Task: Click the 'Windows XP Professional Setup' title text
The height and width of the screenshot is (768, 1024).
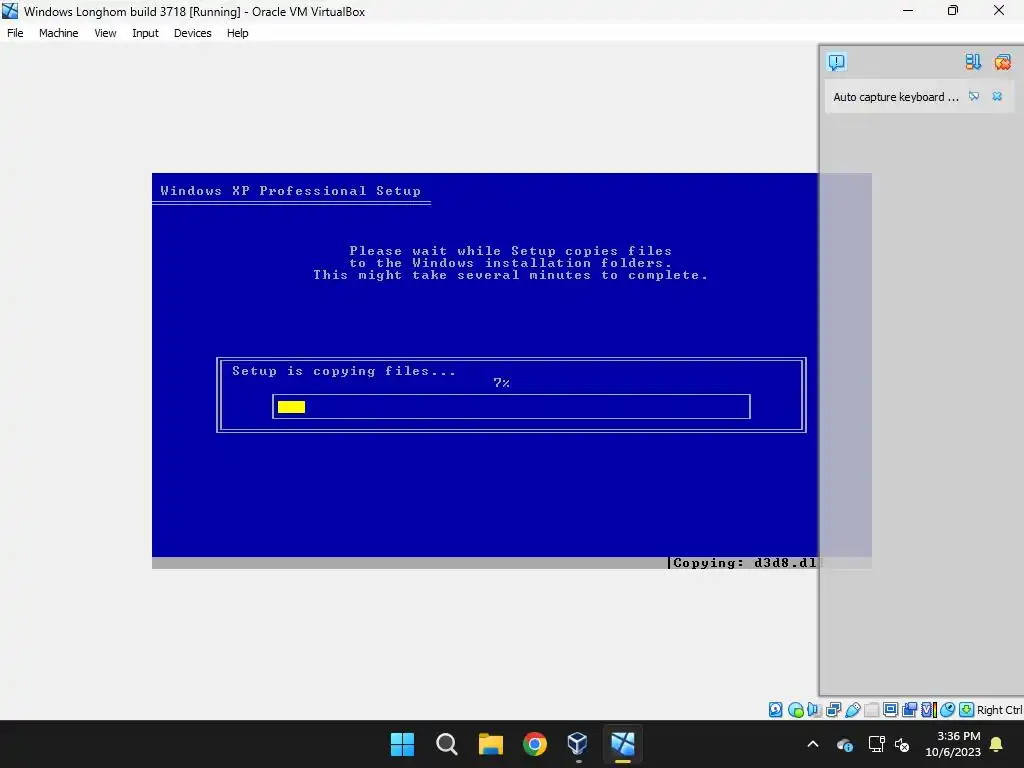Action: [291, 191]
